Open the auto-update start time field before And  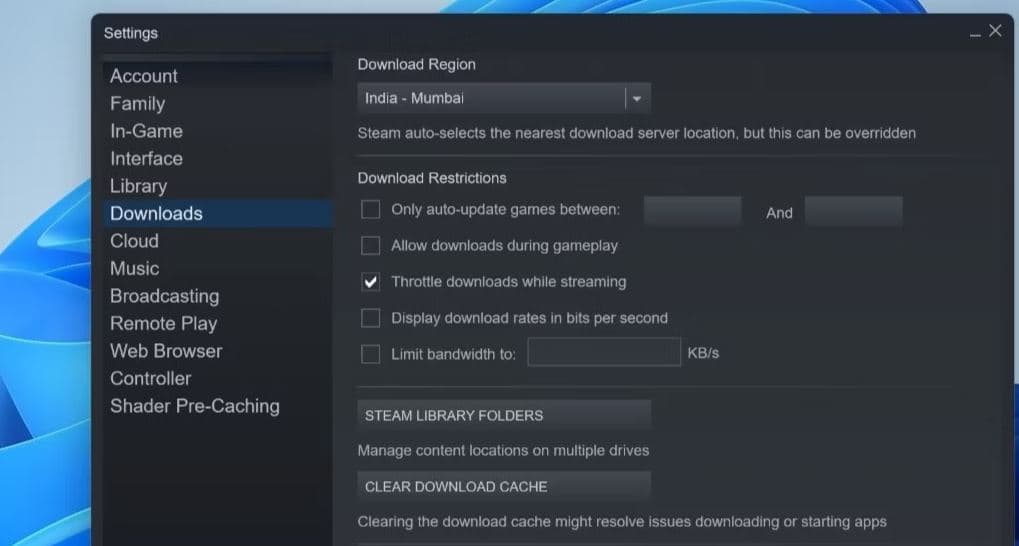tap(692, 211)
